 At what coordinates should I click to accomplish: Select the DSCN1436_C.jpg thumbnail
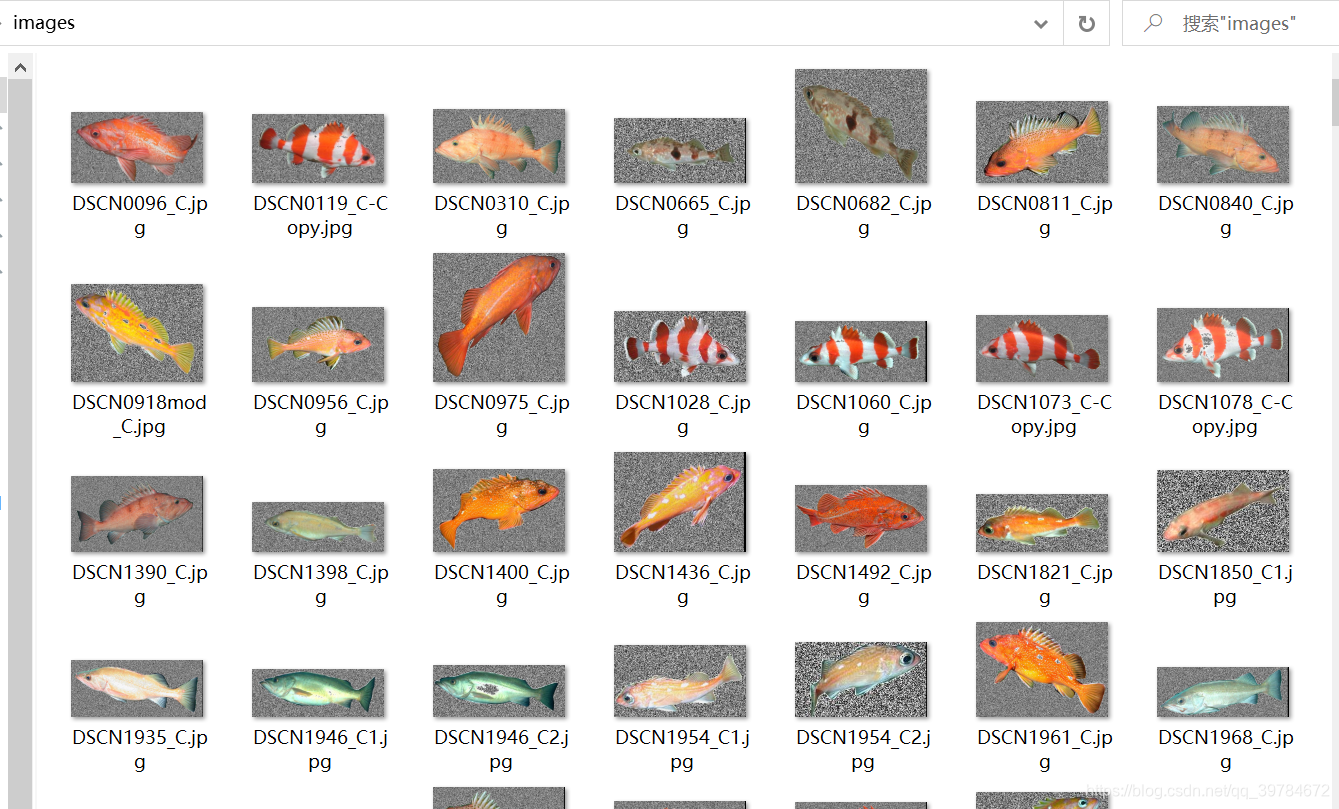pyautogui.click(x=680, y=502)
